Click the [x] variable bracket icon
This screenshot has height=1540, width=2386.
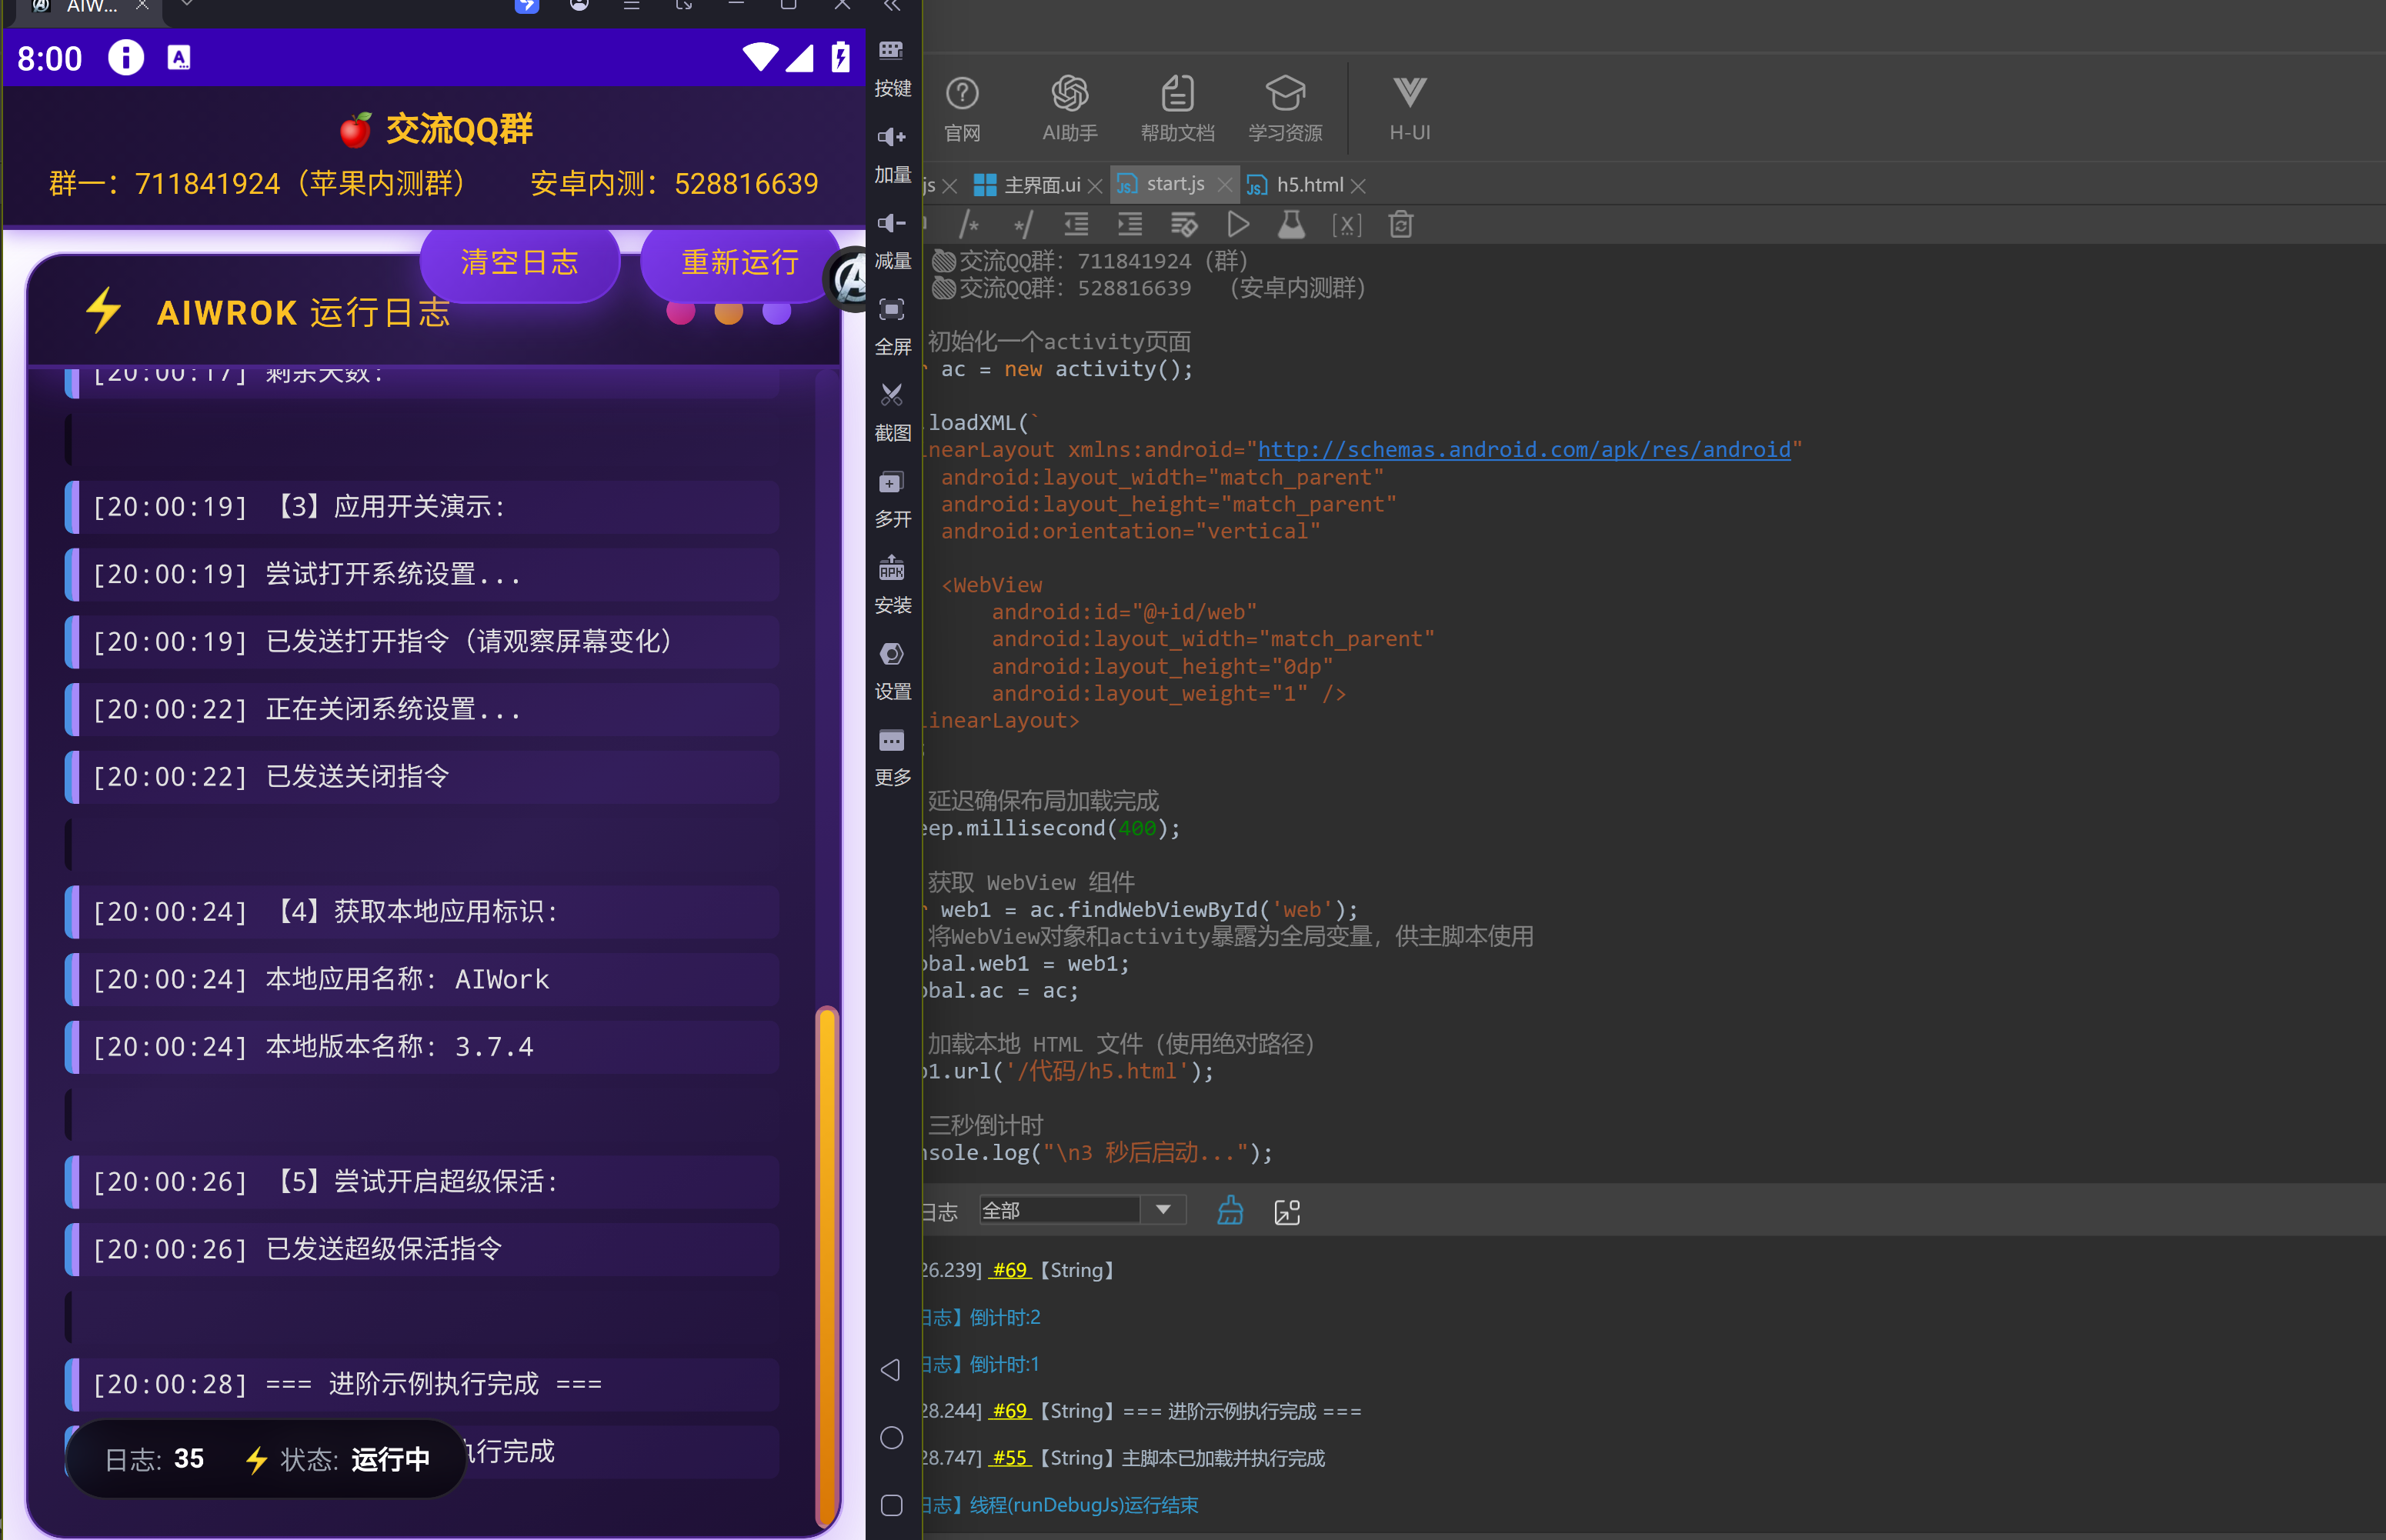(x=1347, y=224)
